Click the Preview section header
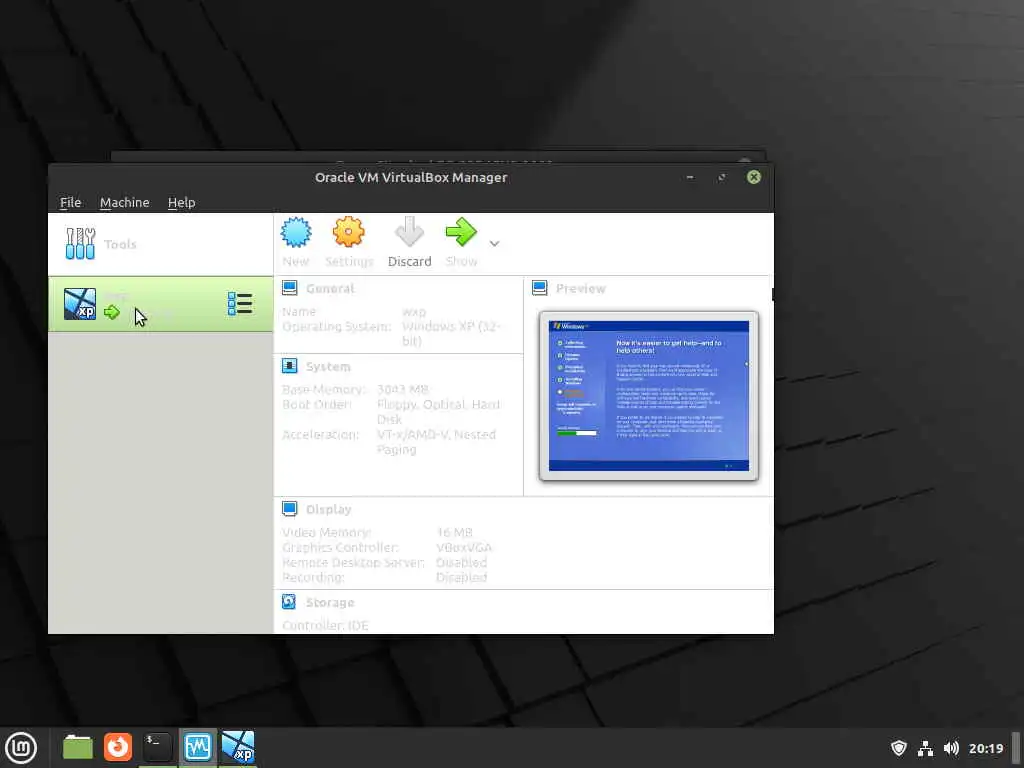The image size is (1024, 768). point(581,289)
